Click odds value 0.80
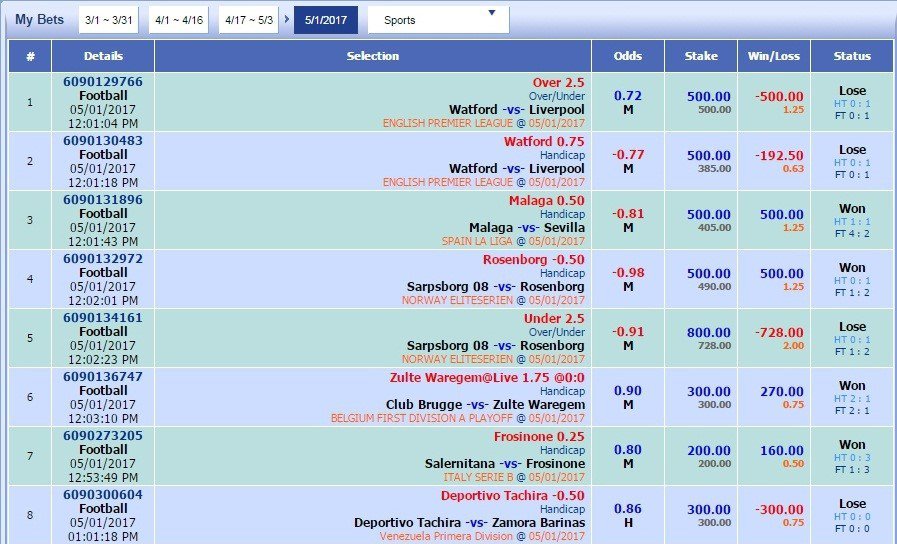This screenshot has width=897, height=544. coord(628,449)
